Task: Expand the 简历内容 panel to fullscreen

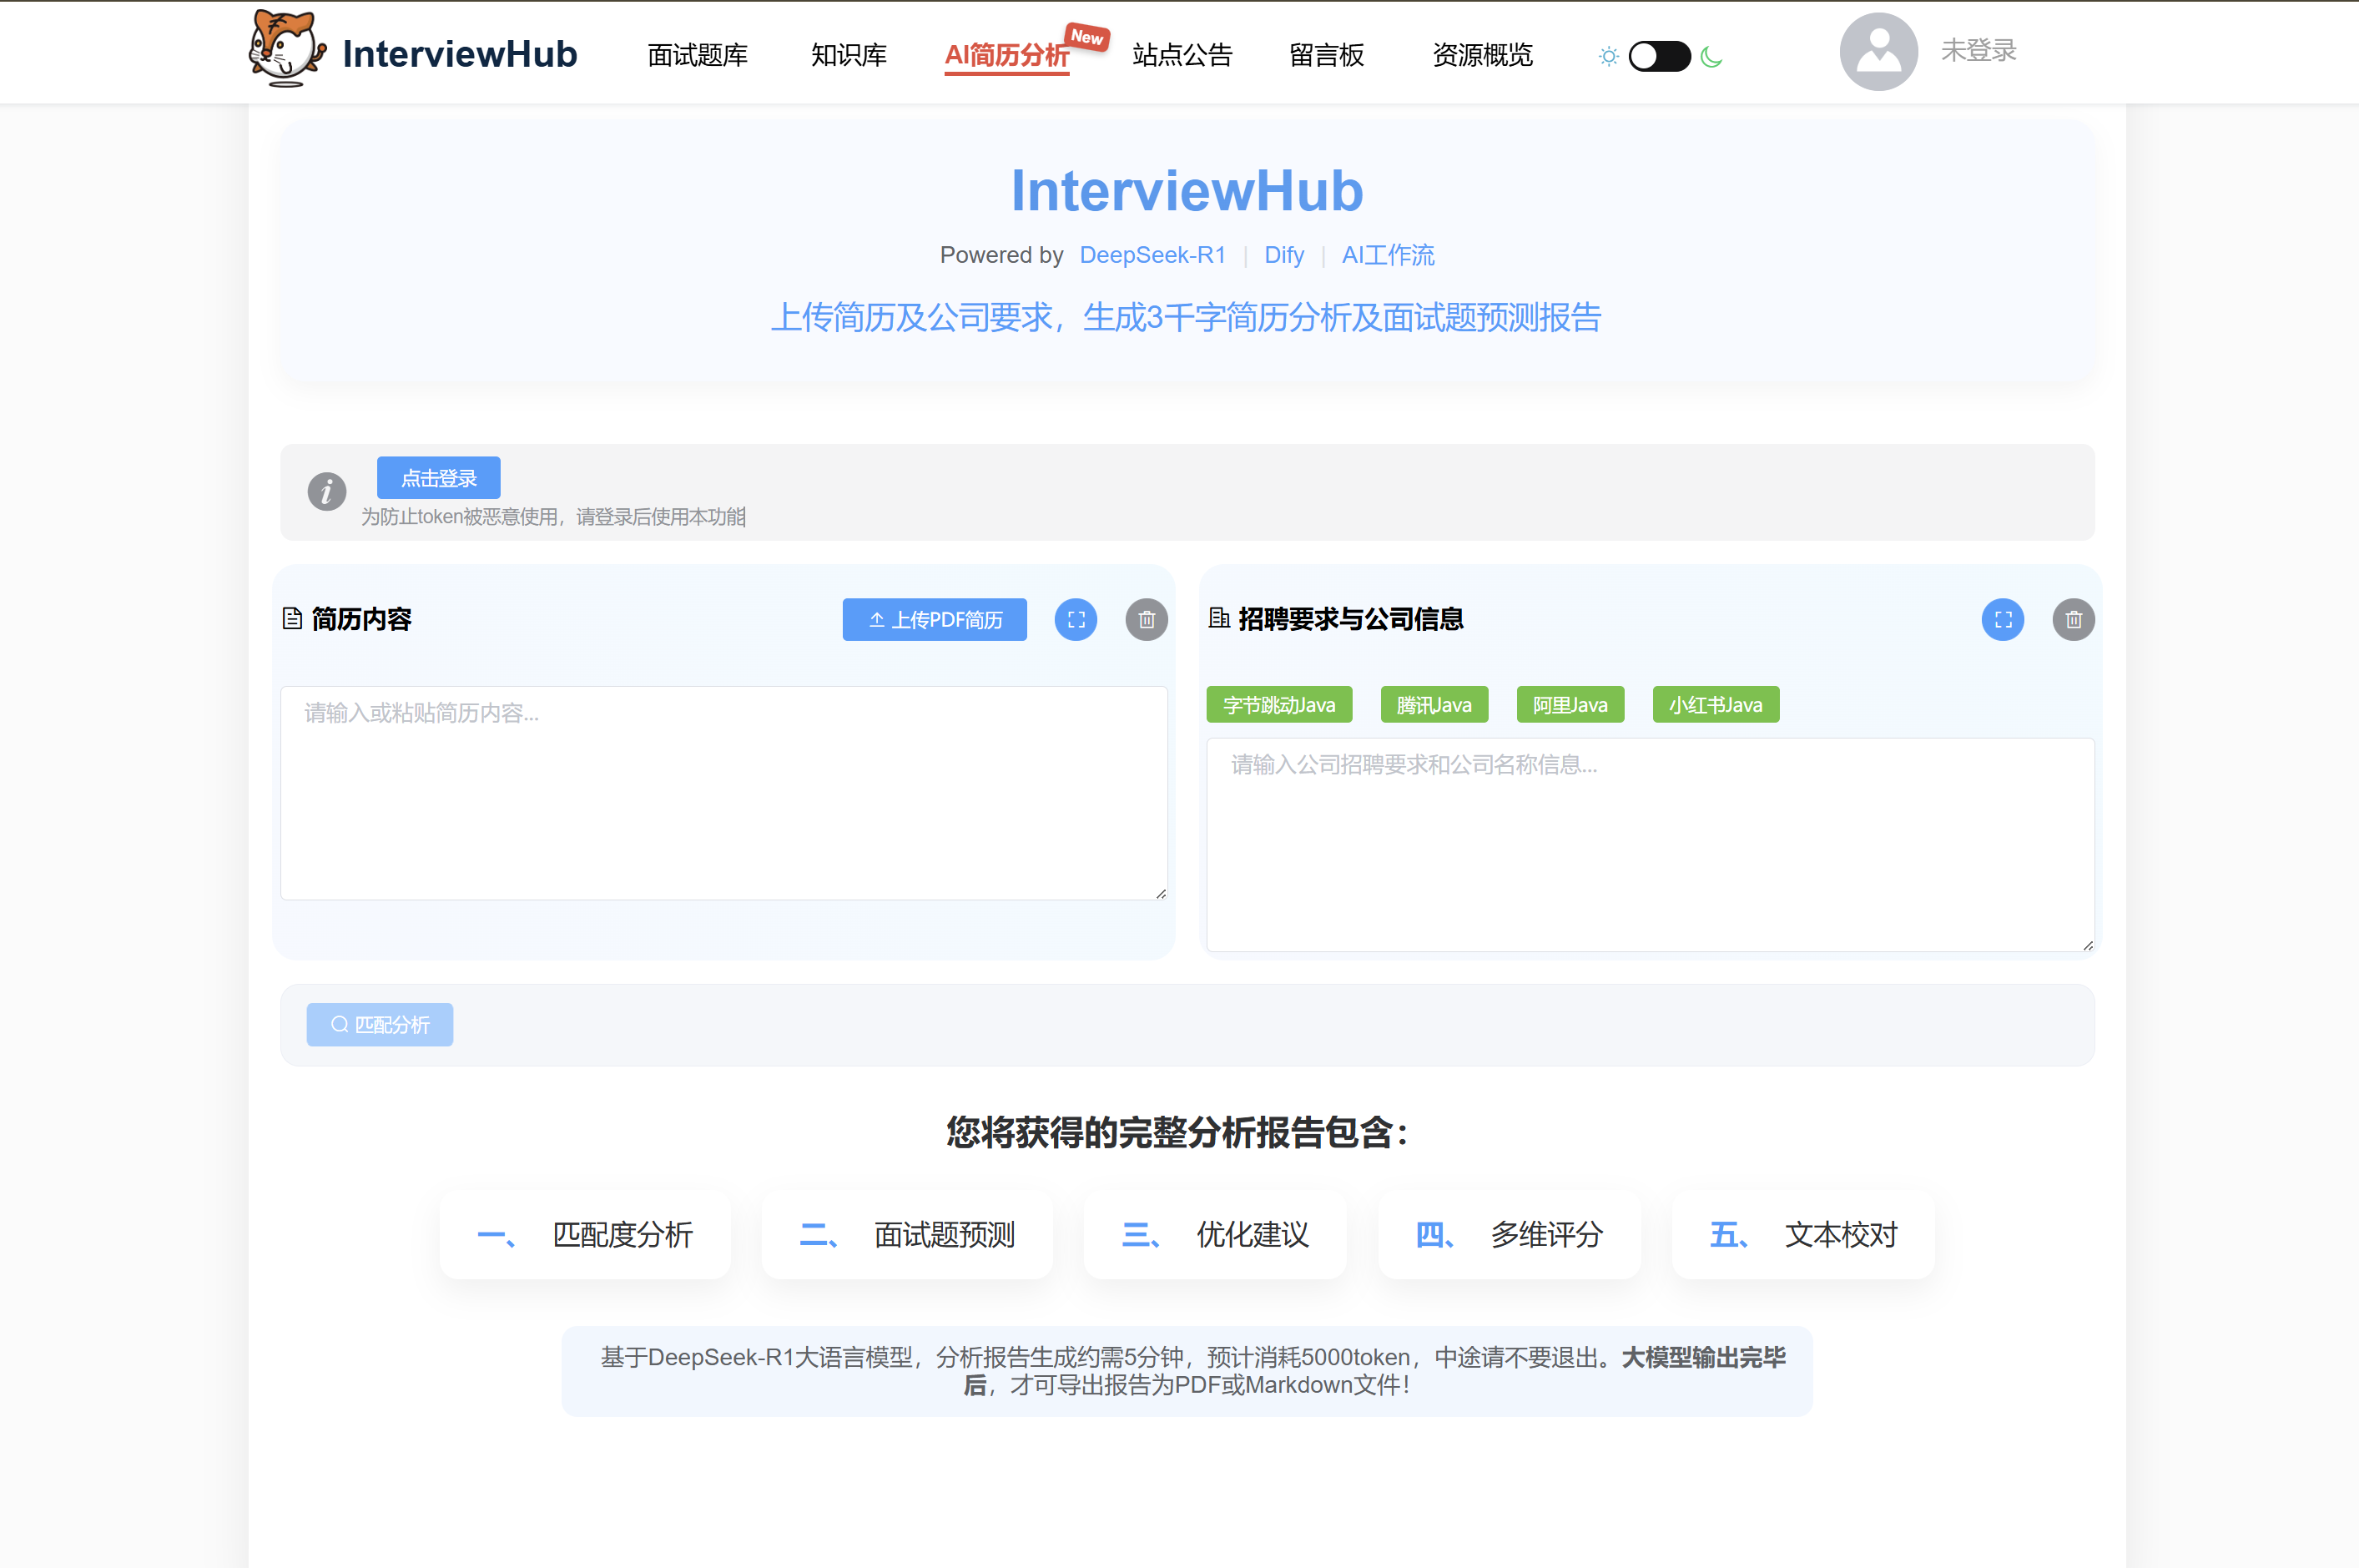Action: [1076, 620]
